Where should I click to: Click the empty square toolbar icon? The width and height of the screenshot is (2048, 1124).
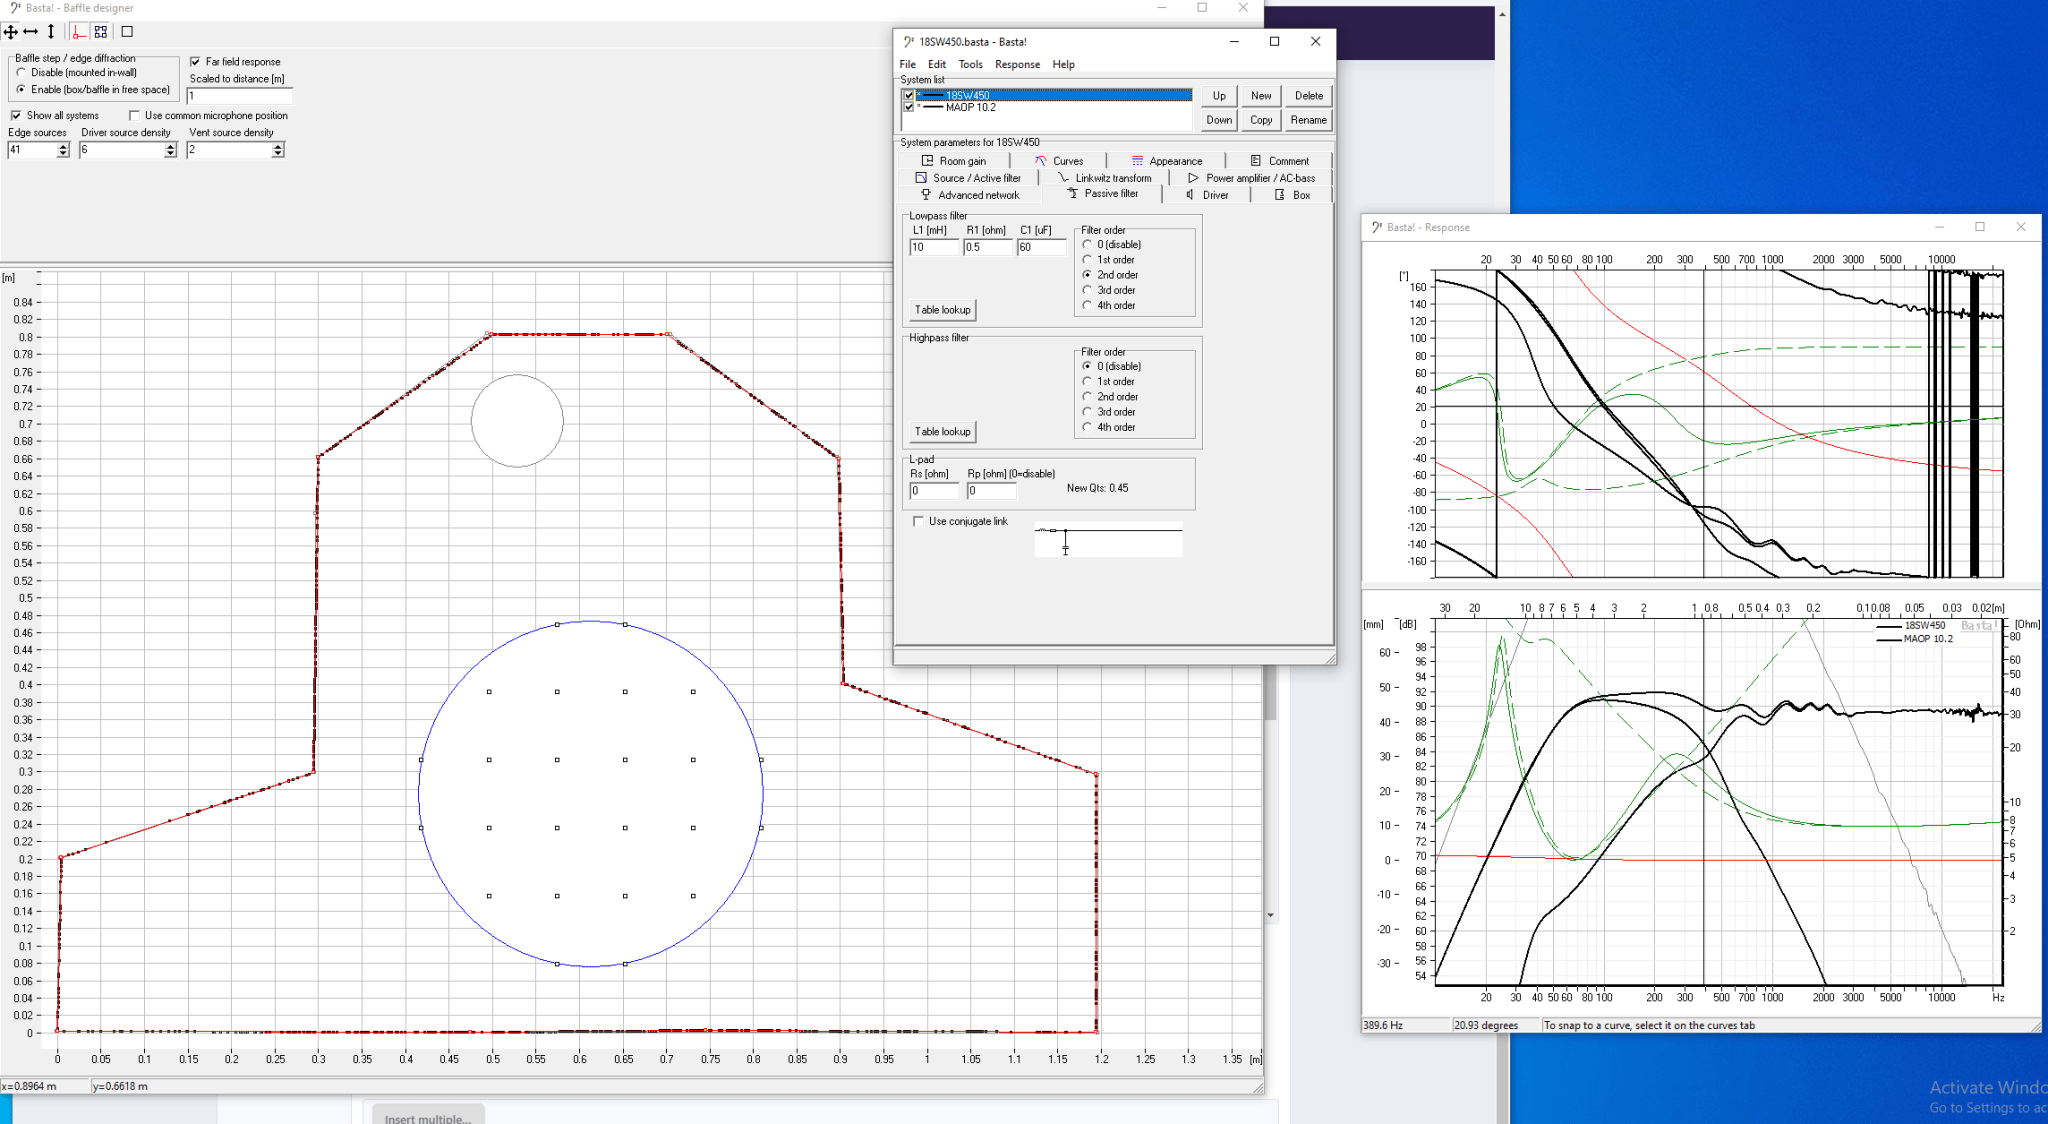point(127,32)
